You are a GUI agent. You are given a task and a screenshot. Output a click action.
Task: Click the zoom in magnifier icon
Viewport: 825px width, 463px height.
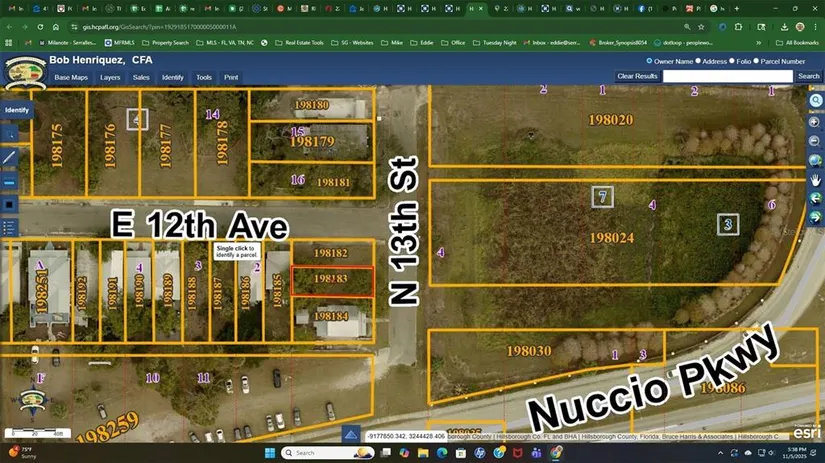pos(815,121)
